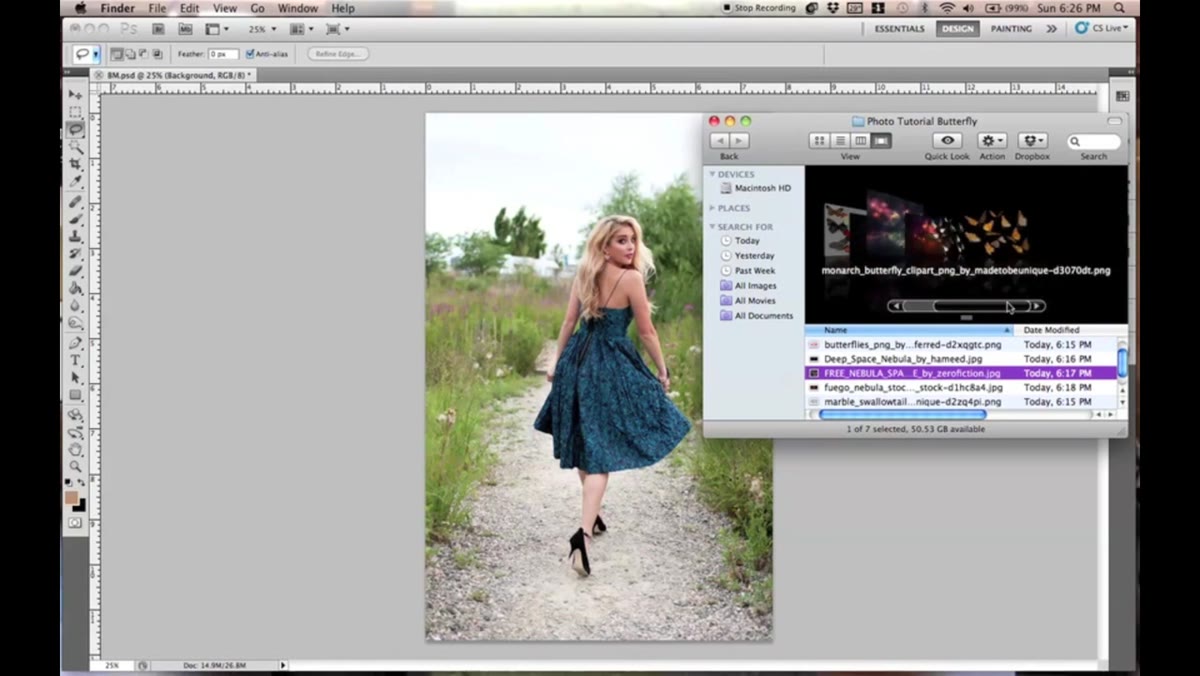Select the Quick Selection tool
1200x676 pixels.
tap(75, 146)
